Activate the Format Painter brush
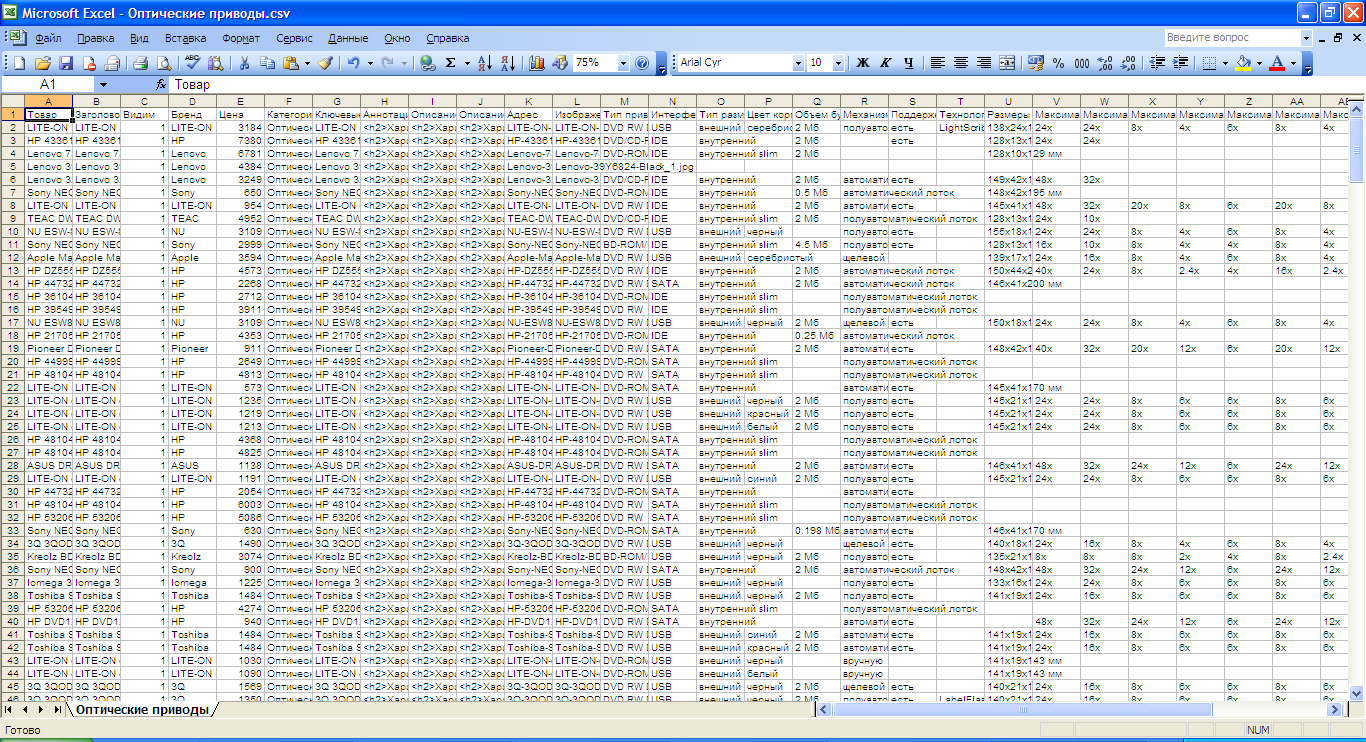The width and height of the screenshot is (1366, 742). tap(326, 63)
